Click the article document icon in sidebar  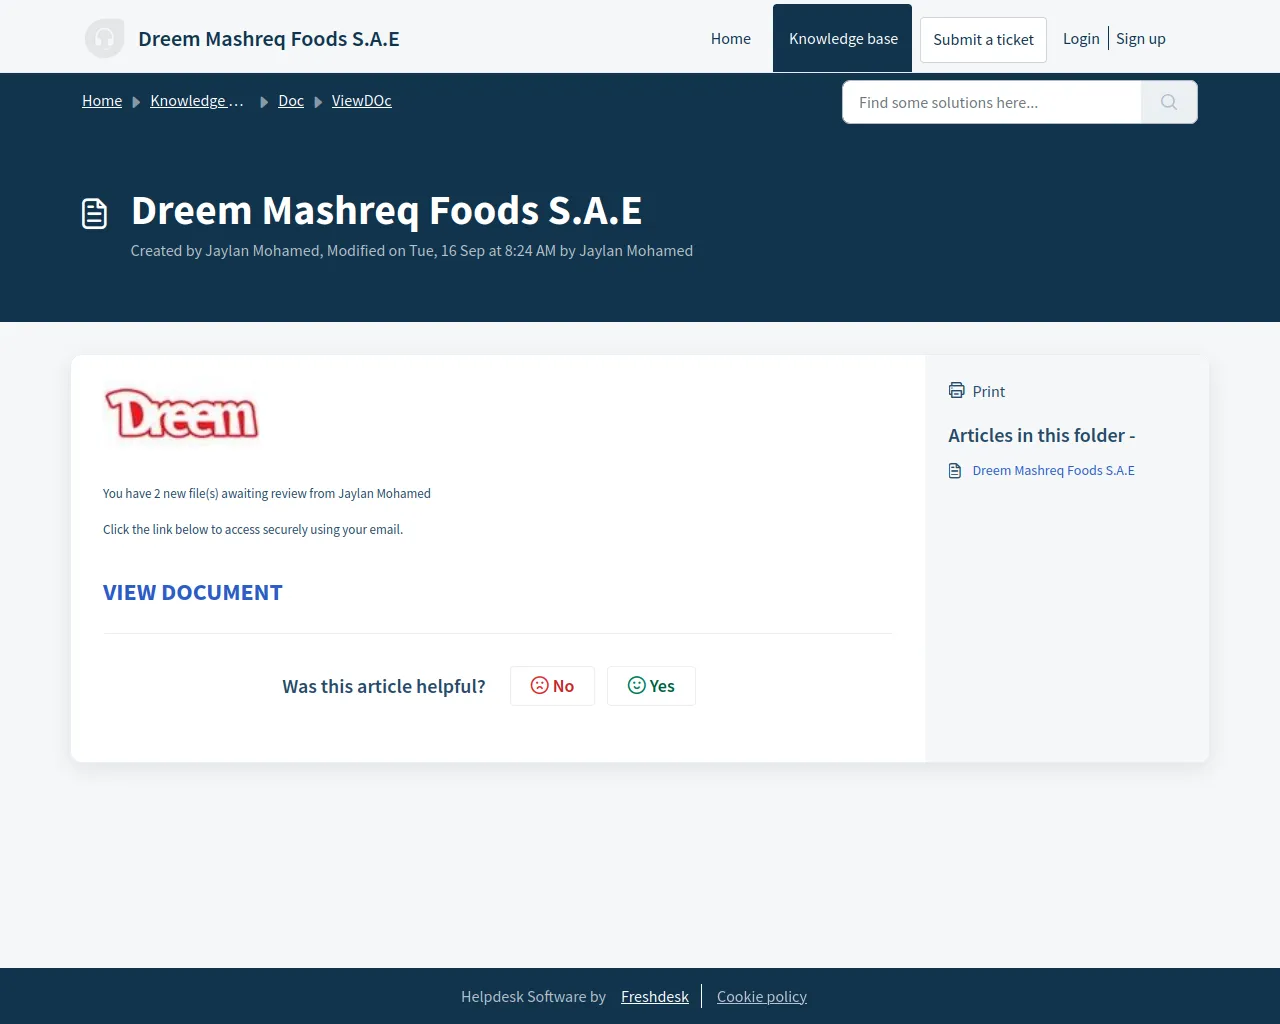point(955,471)
